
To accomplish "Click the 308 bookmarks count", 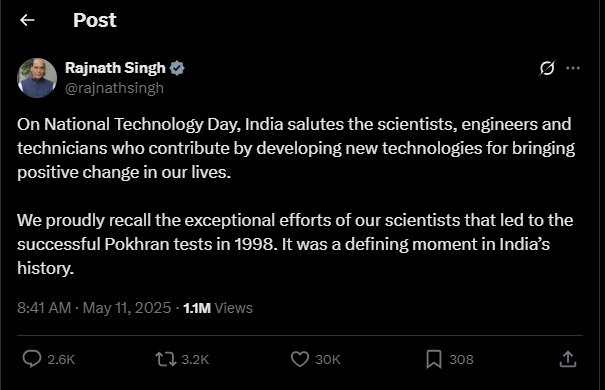I will pyautogui.click(x=461, y=360).
